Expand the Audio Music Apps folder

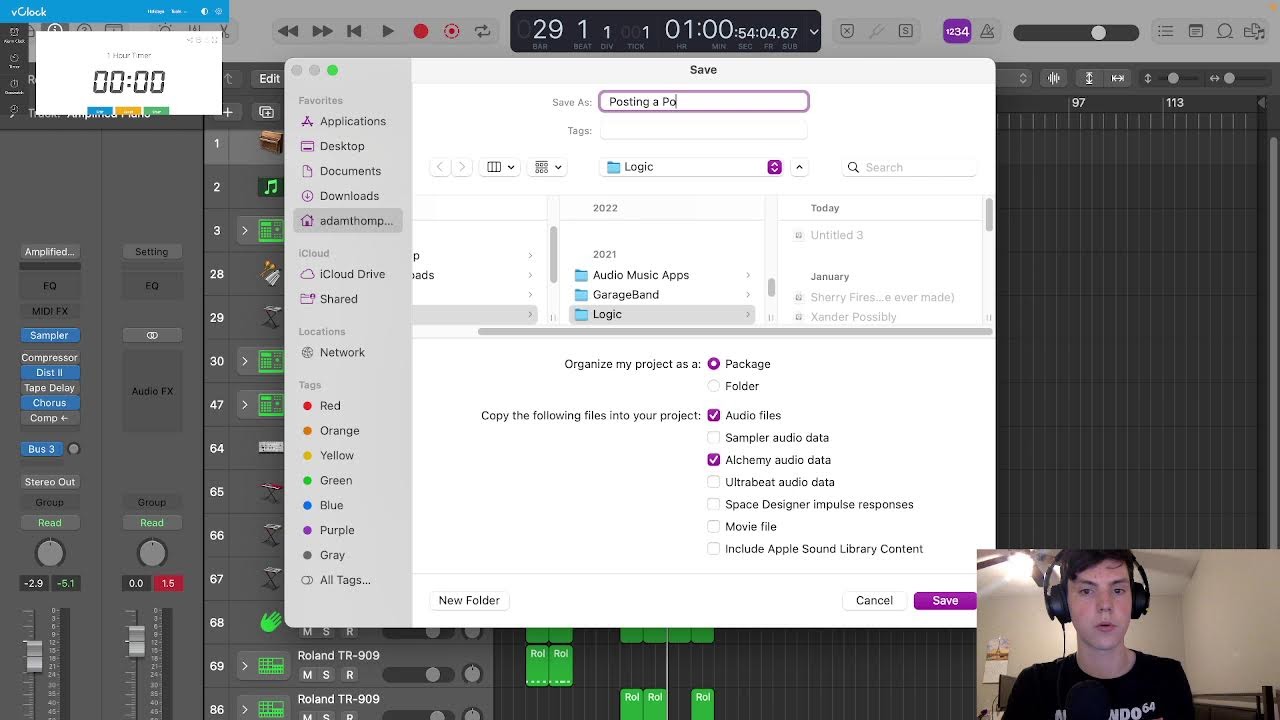point(748,275)
